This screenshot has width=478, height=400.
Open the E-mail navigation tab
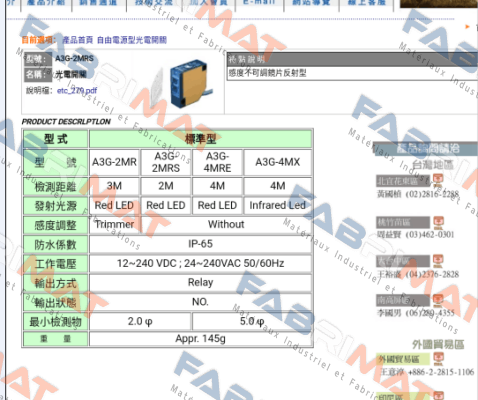[259, 3]
